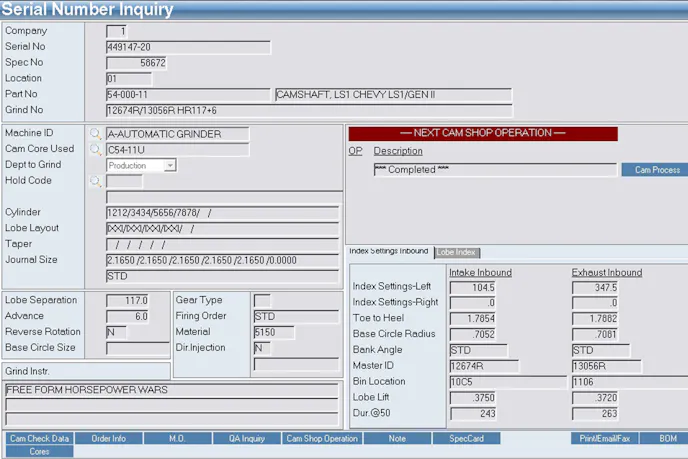View the SpecCard

pos(466,438)
